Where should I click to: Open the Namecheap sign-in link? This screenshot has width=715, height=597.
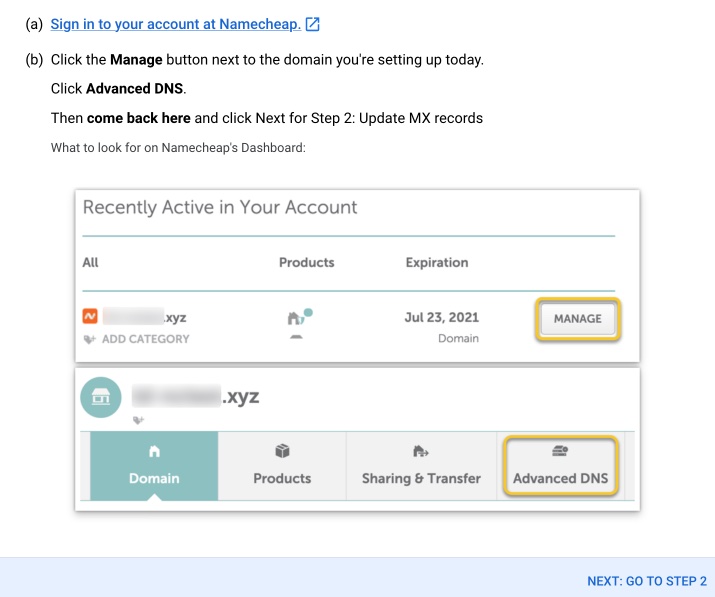point(176,24)
